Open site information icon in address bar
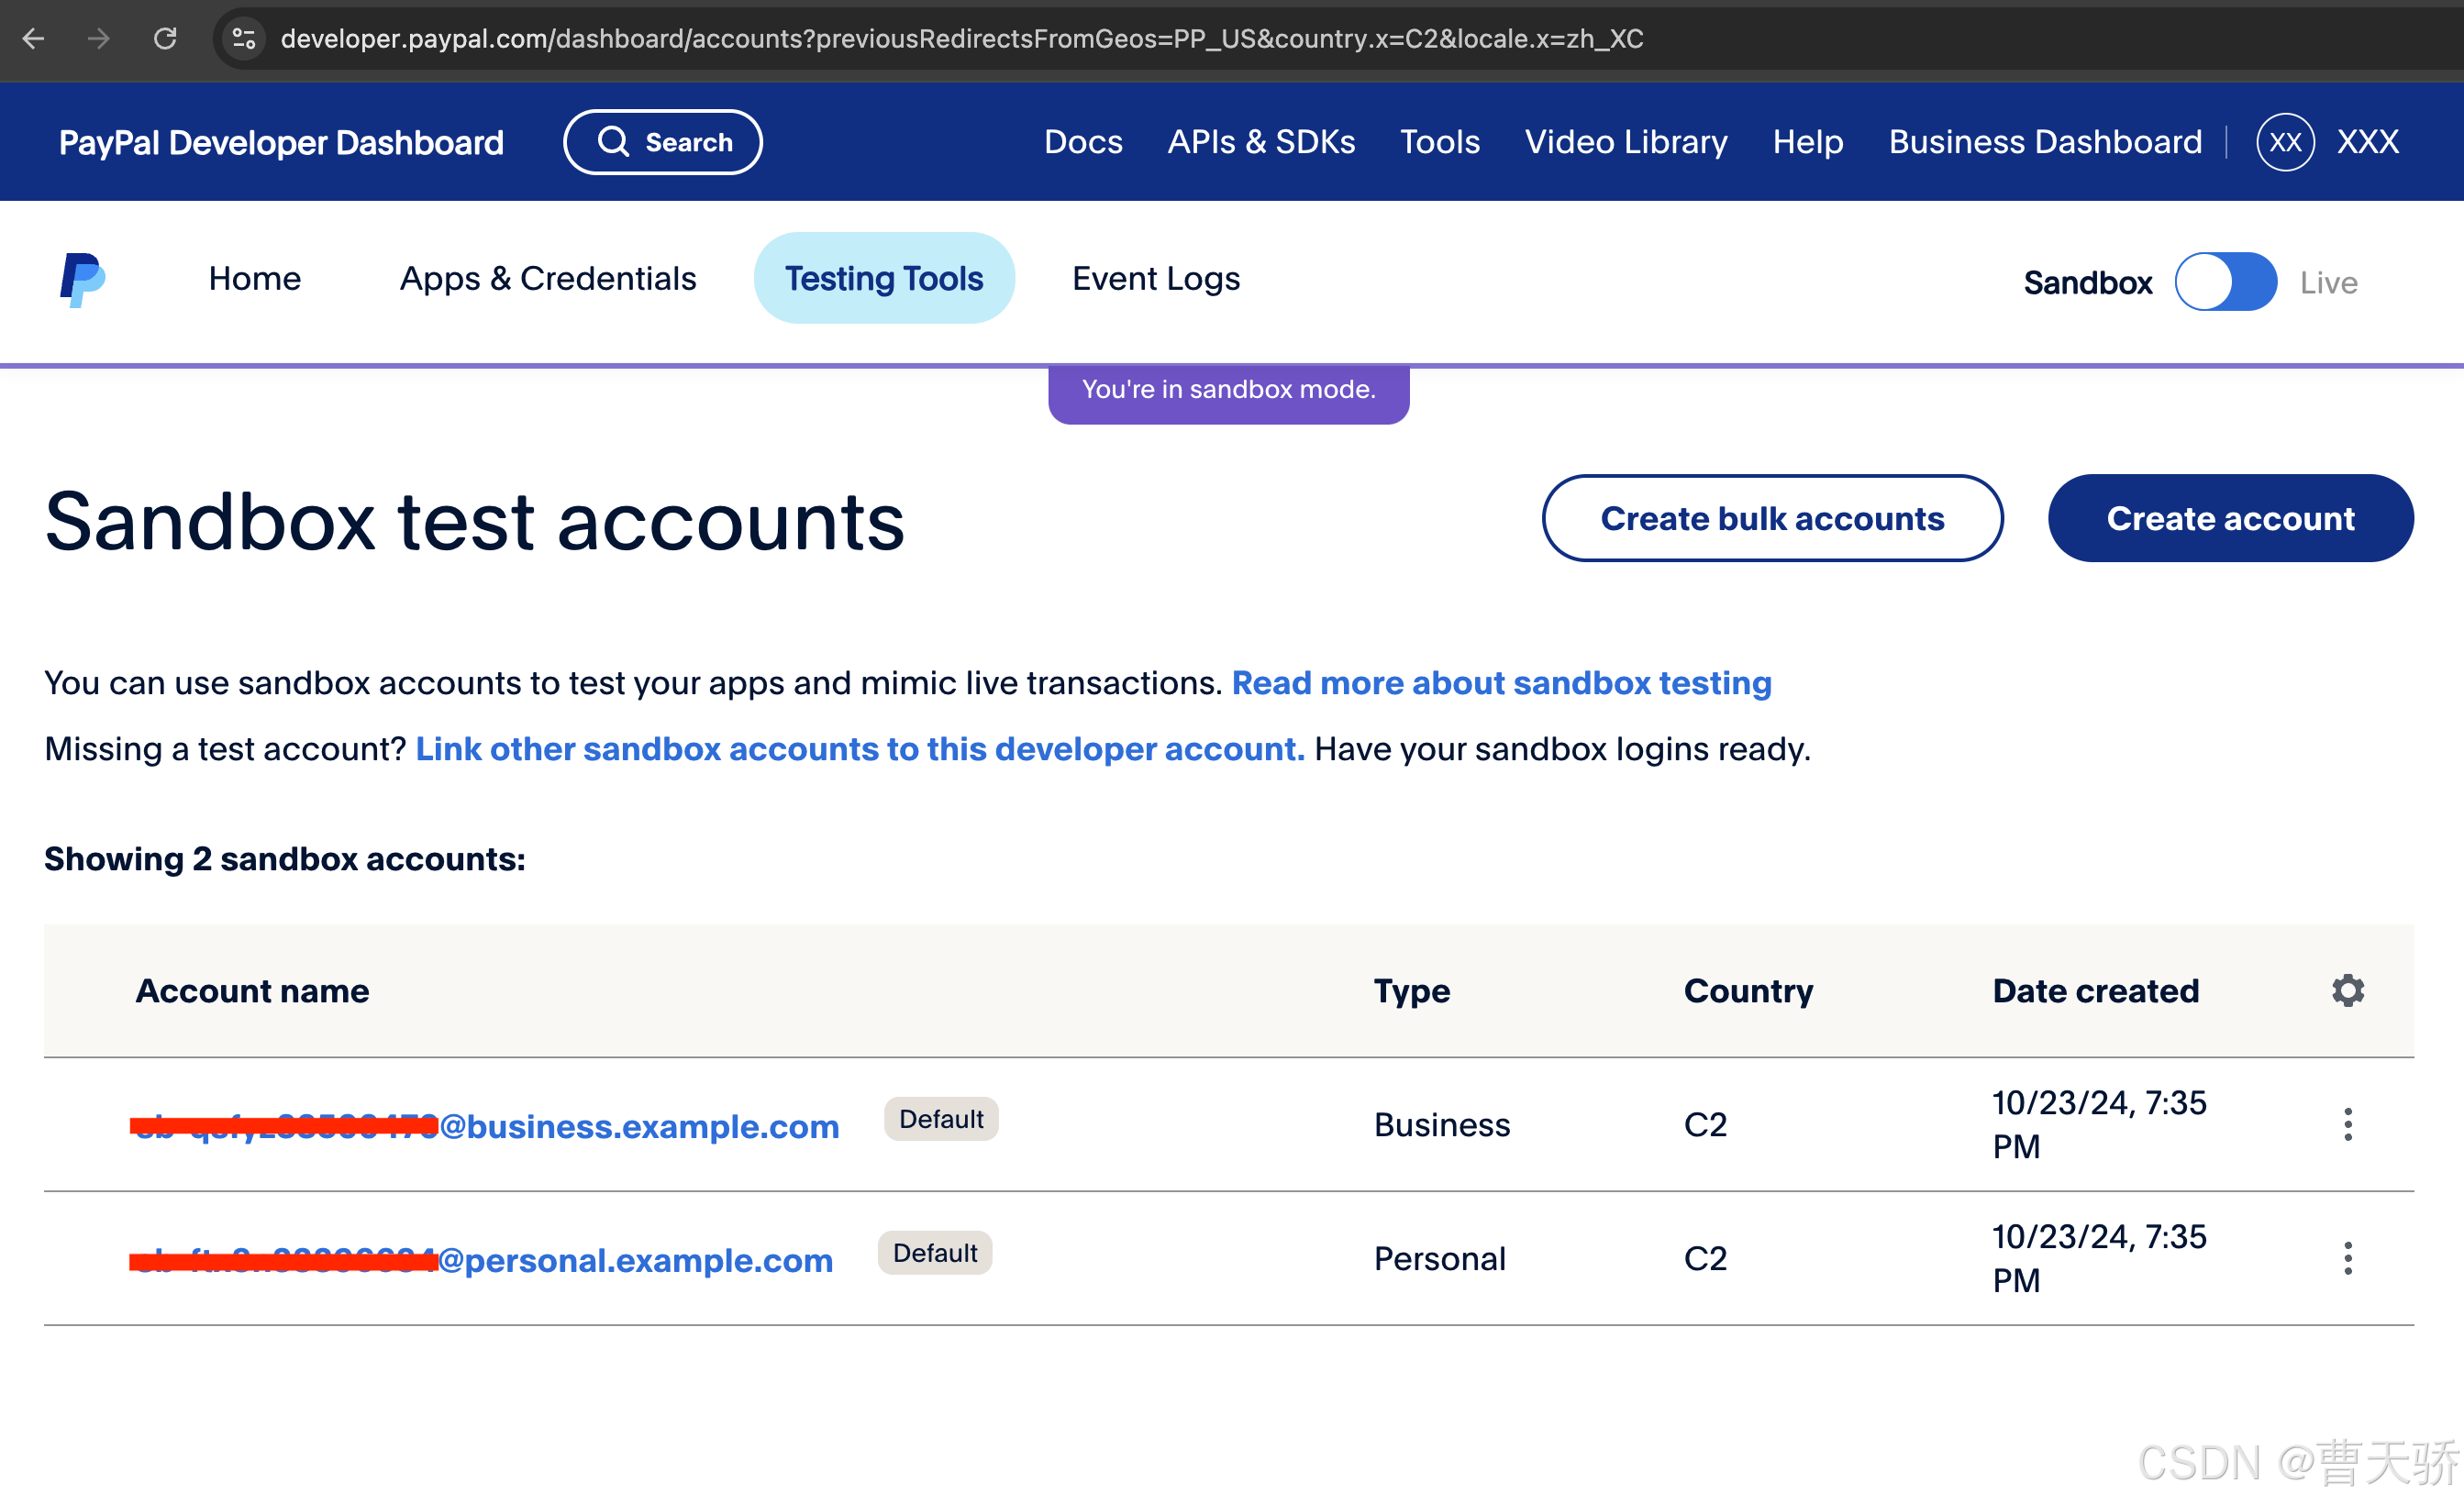Screen dimensions: 2464x1504 [243, 38]
